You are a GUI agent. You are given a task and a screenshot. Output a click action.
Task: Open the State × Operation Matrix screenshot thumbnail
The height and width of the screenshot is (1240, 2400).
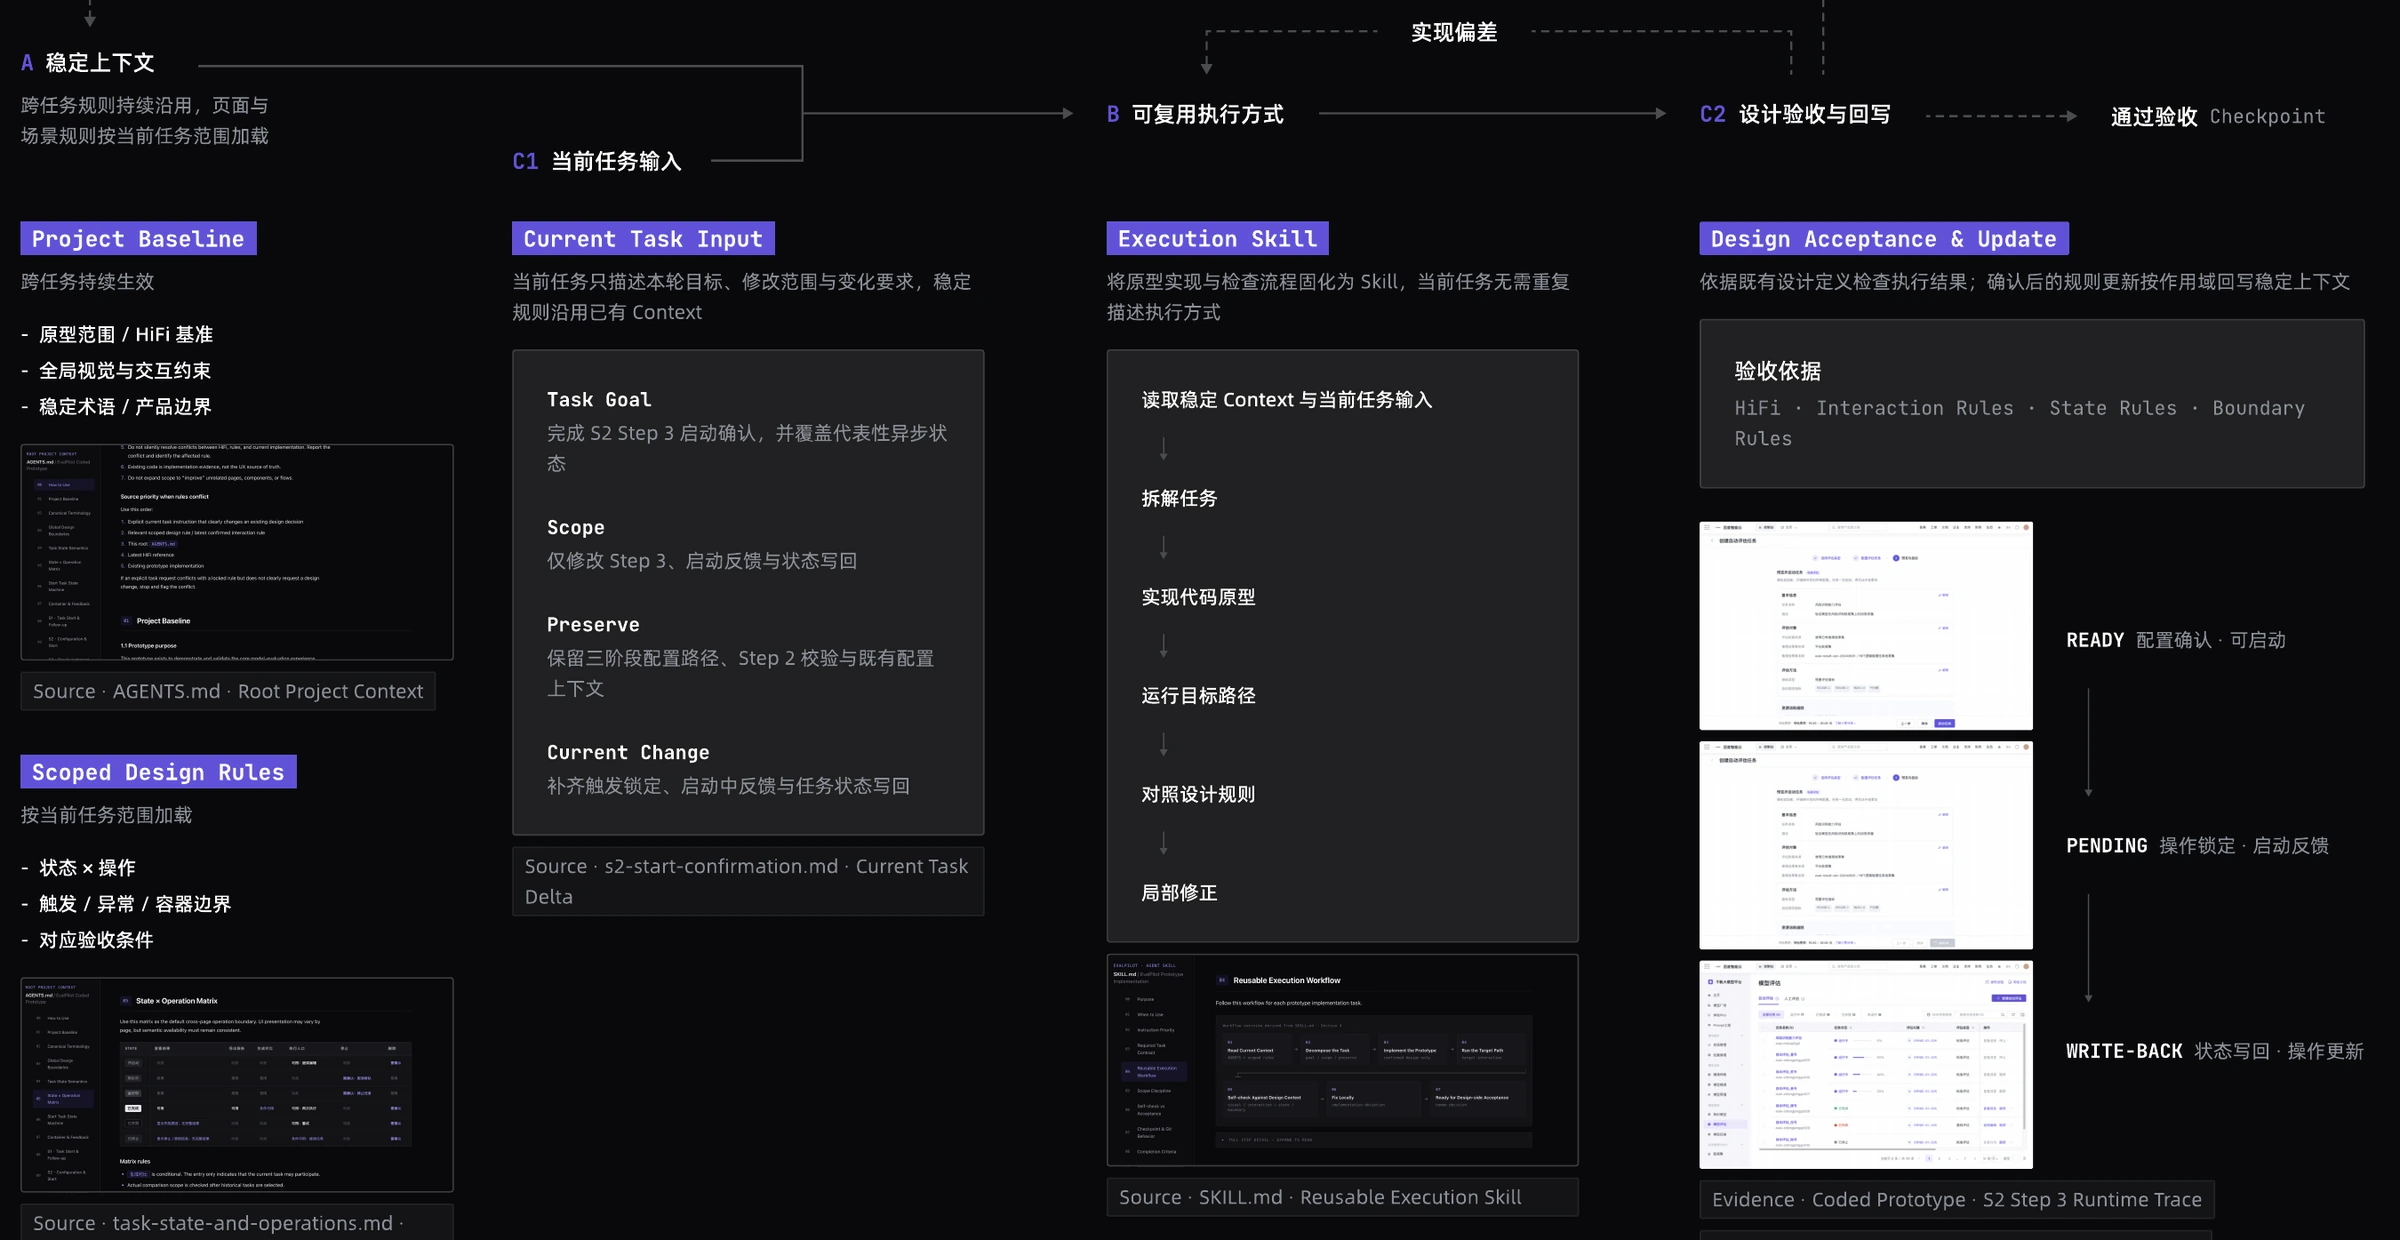point(237,1085)
